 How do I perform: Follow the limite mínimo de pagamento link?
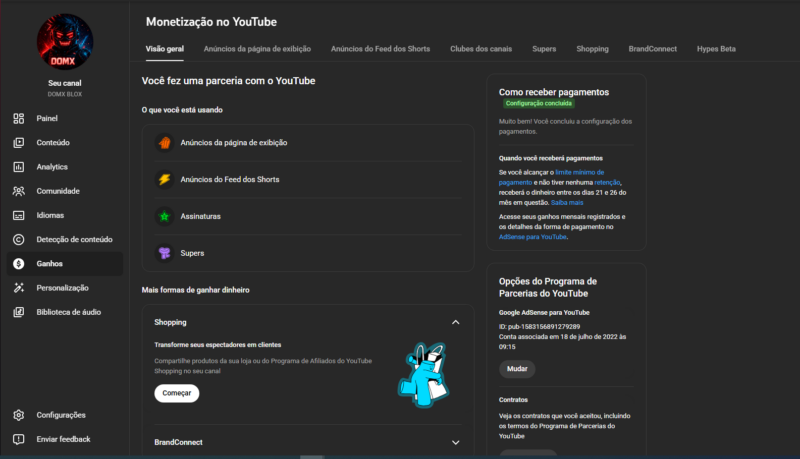coord(552,177)
